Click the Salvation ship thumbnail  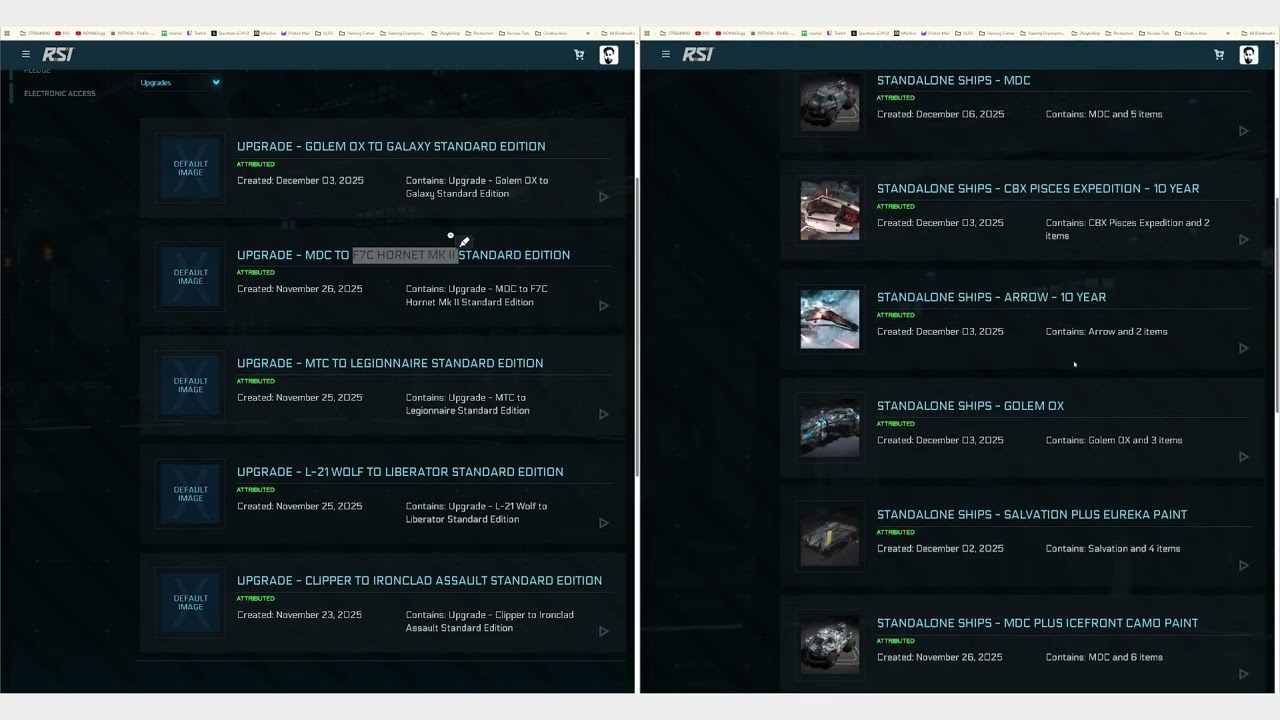829,536
